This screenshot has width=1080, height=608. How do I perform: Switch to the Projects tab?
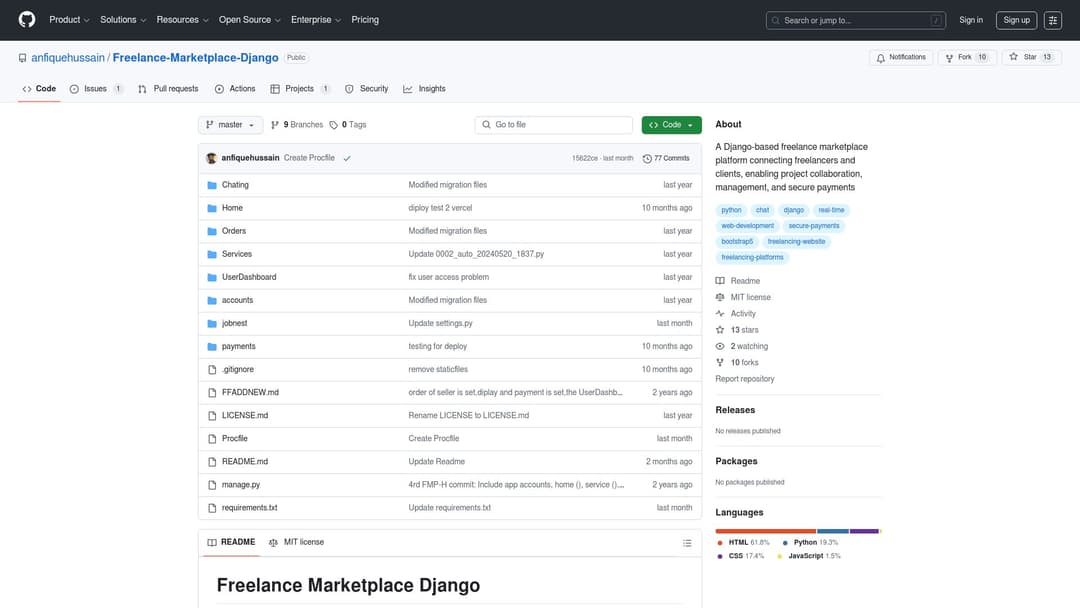point(300,89)
